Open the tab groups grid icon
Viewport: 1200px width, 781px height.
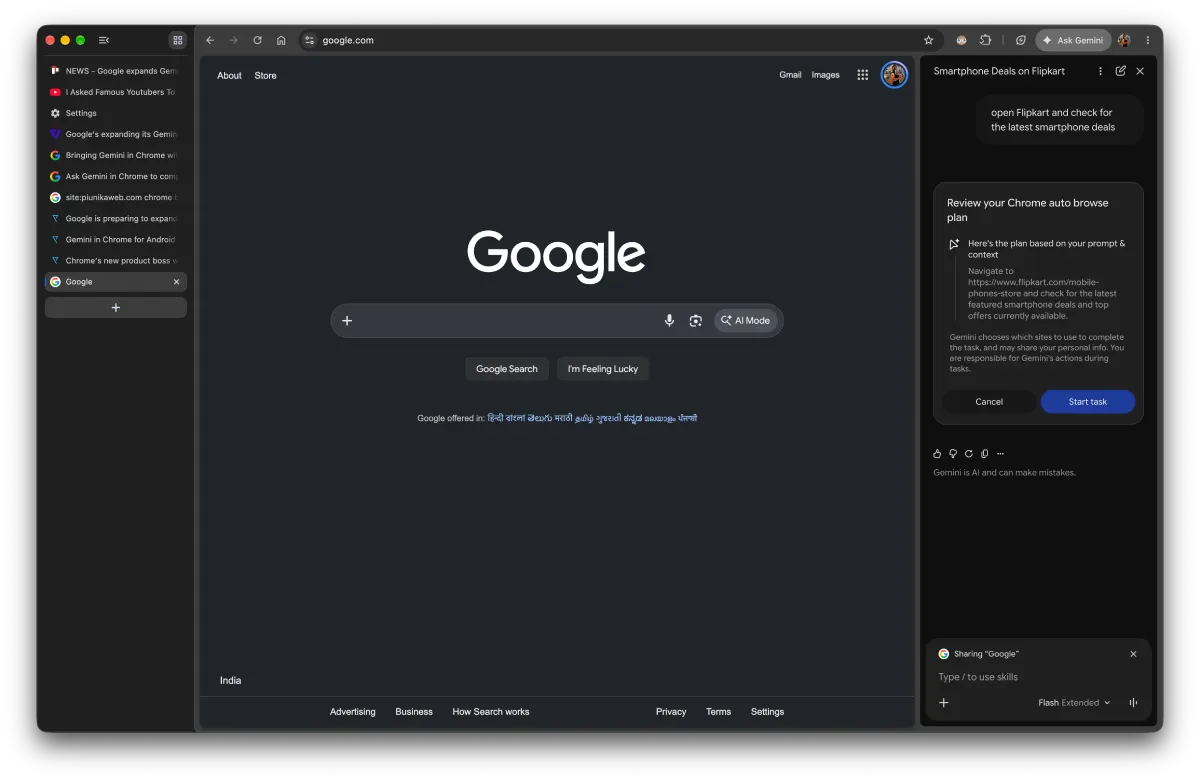click(x=178, y=40)
